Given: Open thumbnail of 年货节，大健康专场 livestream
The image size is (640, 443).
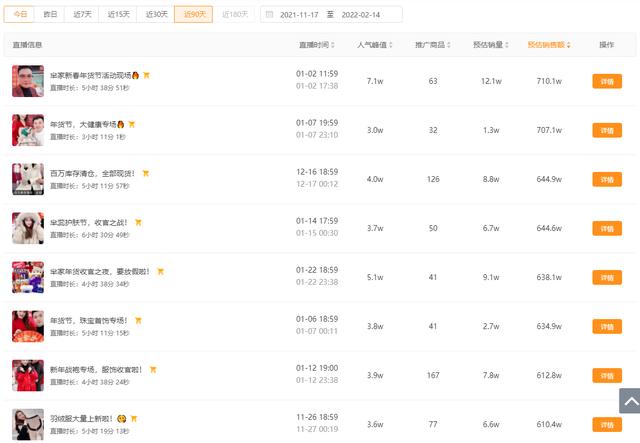Looking at the screenshot, I should point(27,130).
